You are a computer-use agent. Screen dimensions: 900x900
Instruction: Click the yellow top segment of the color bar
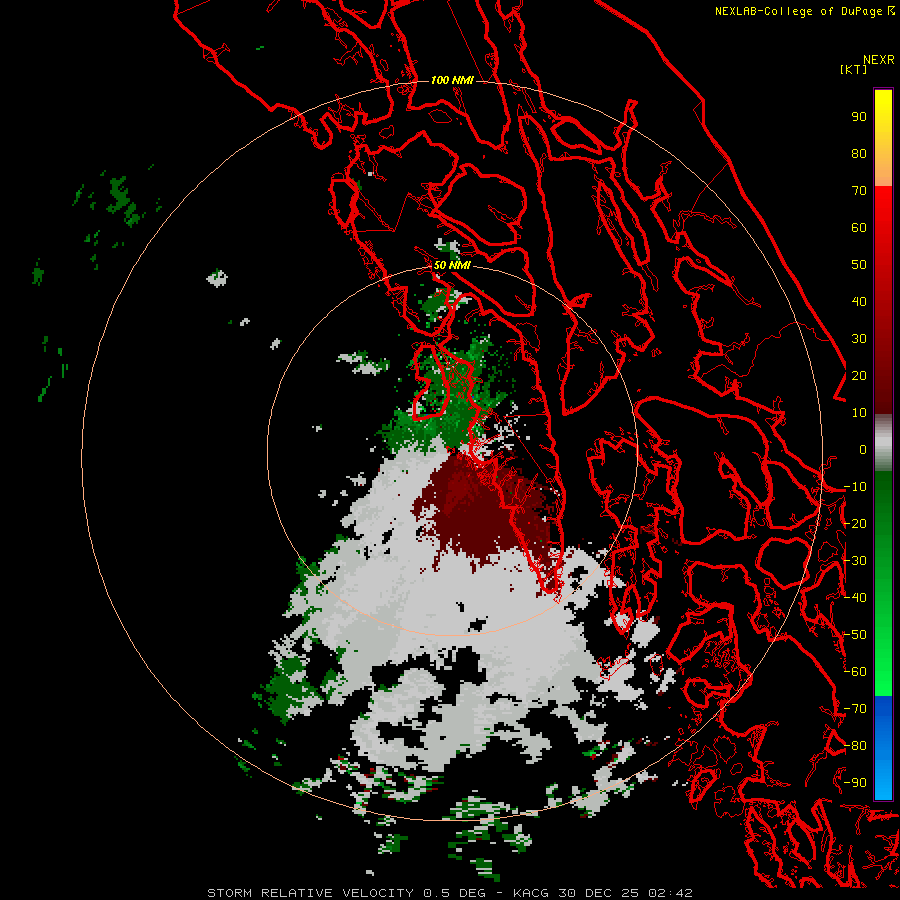(883, 138)
